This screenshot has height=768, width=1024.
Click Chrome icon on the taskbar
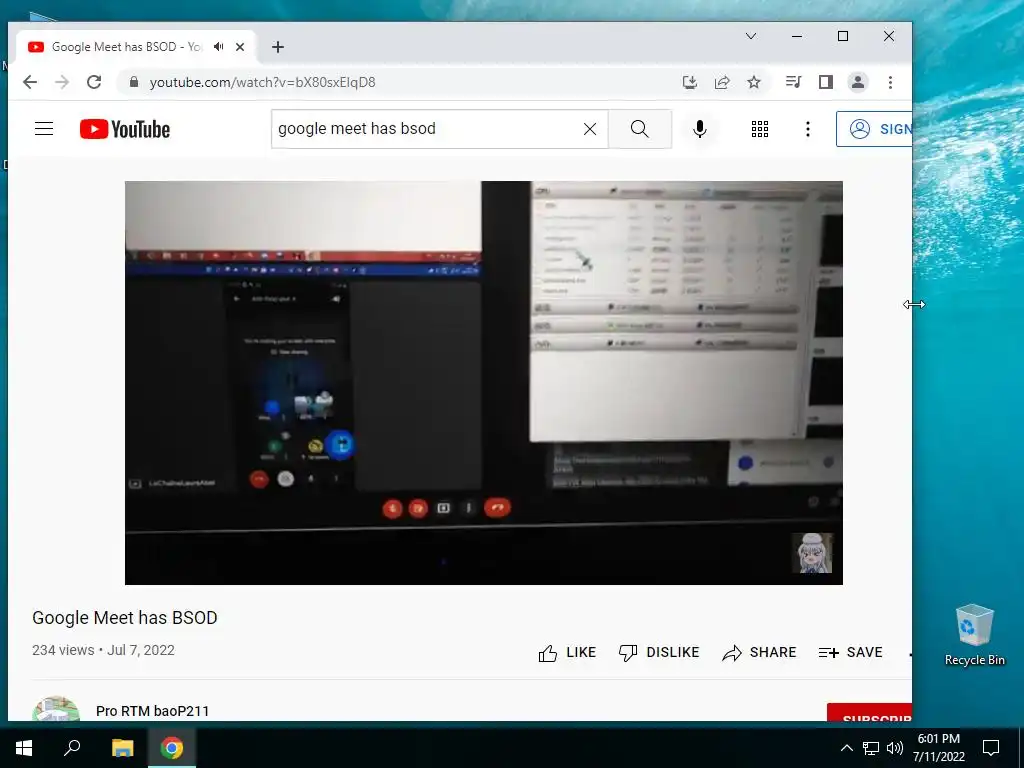coord(172,748)
